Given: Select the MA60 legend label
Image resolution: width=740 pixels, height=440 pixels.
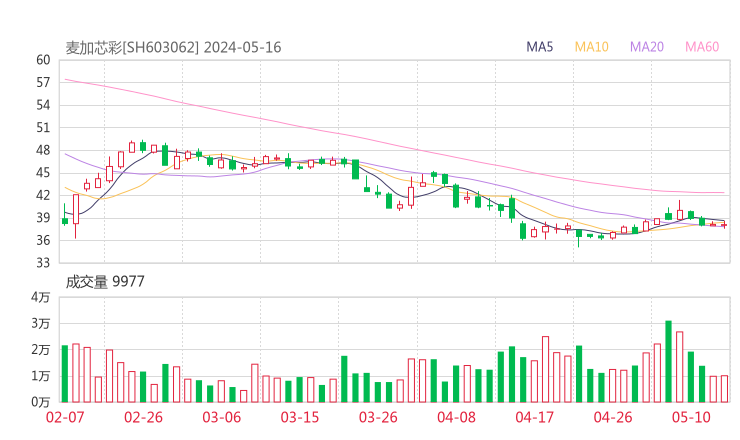Looking at the screenshot, I should coord(702,47).
